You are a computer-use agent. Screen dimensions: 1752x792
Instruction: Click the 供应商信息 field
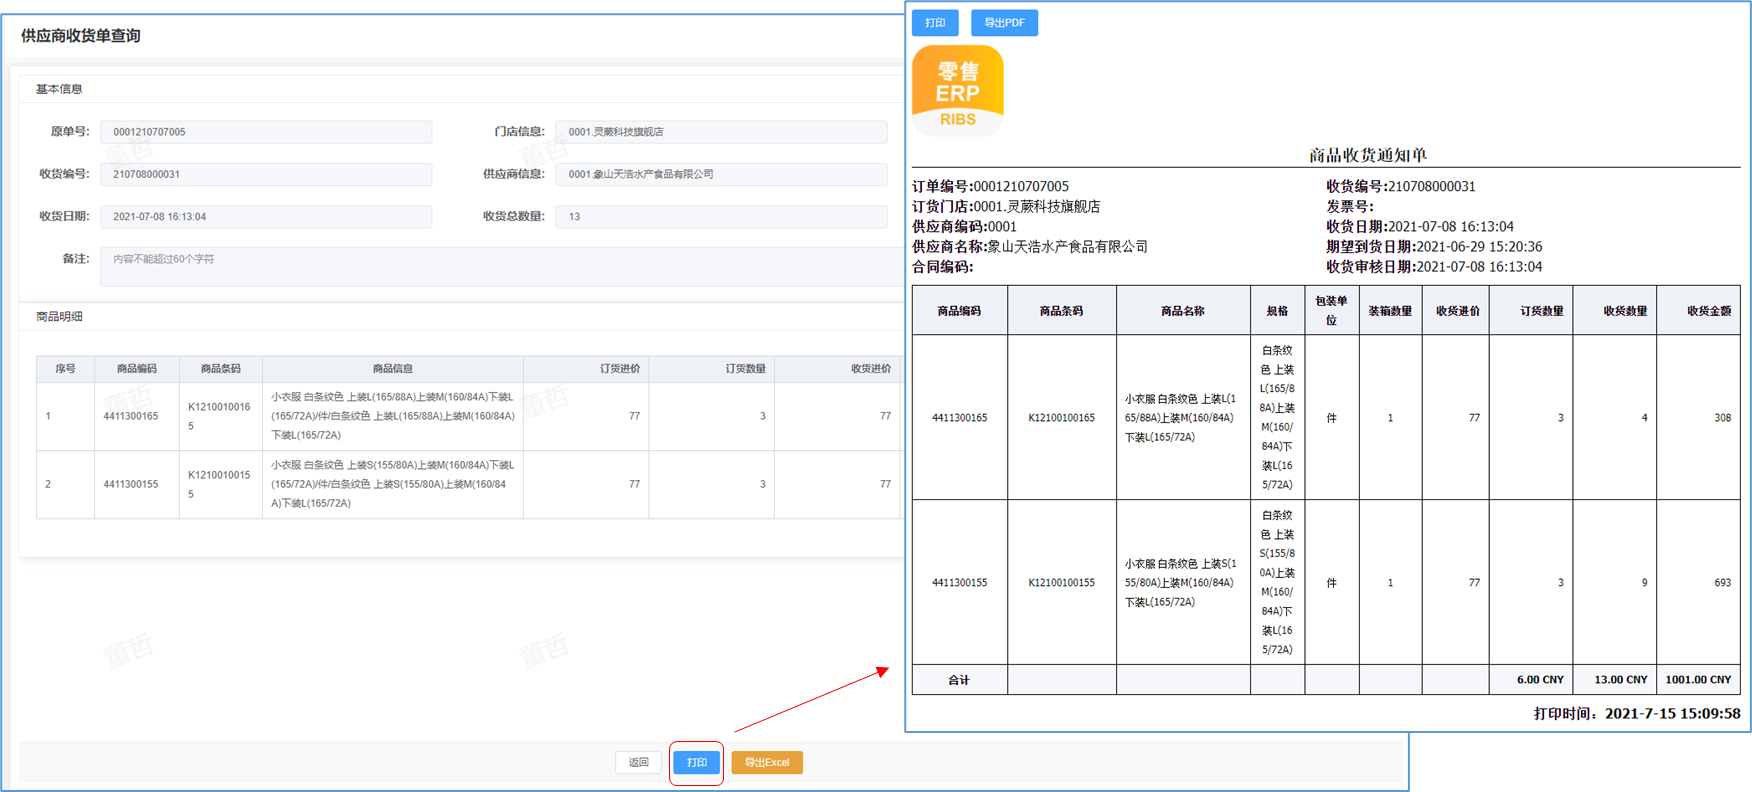(x=721, y=174)
